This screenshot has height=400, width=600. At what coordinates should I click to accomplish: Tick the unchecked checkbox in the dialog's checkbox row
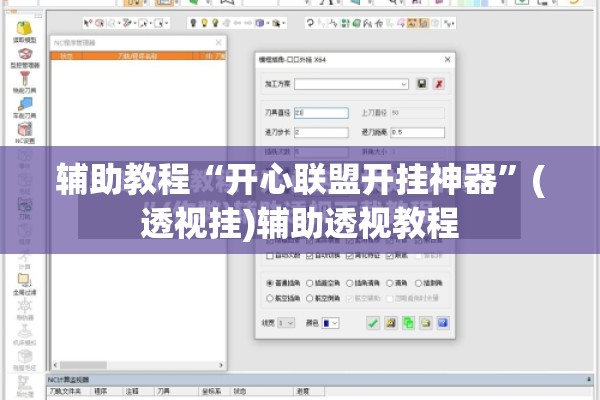[269, 256]
